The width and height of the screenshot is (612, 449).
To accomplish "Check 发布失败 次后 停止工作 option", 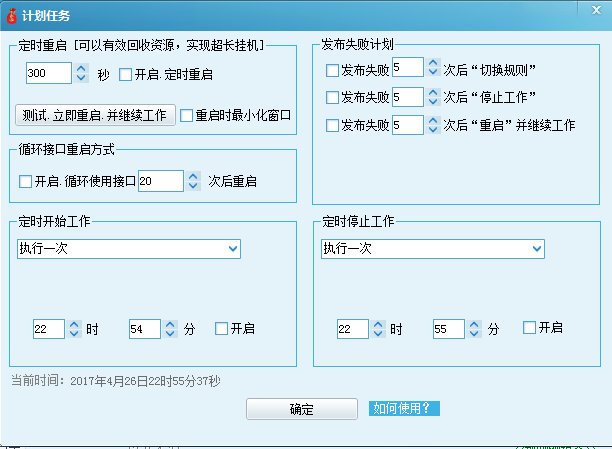I will tap(332, 97).
